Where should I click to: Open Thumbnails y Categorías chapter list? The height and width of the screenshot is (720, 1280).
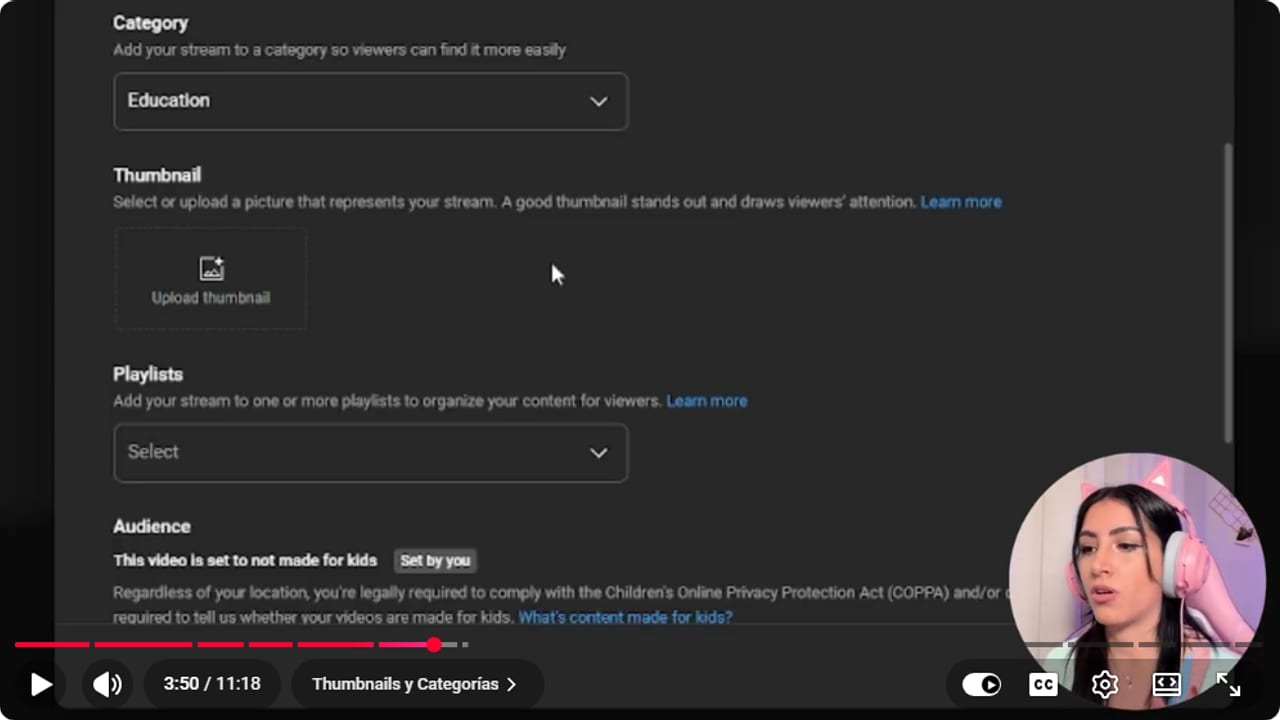point(415,684)
